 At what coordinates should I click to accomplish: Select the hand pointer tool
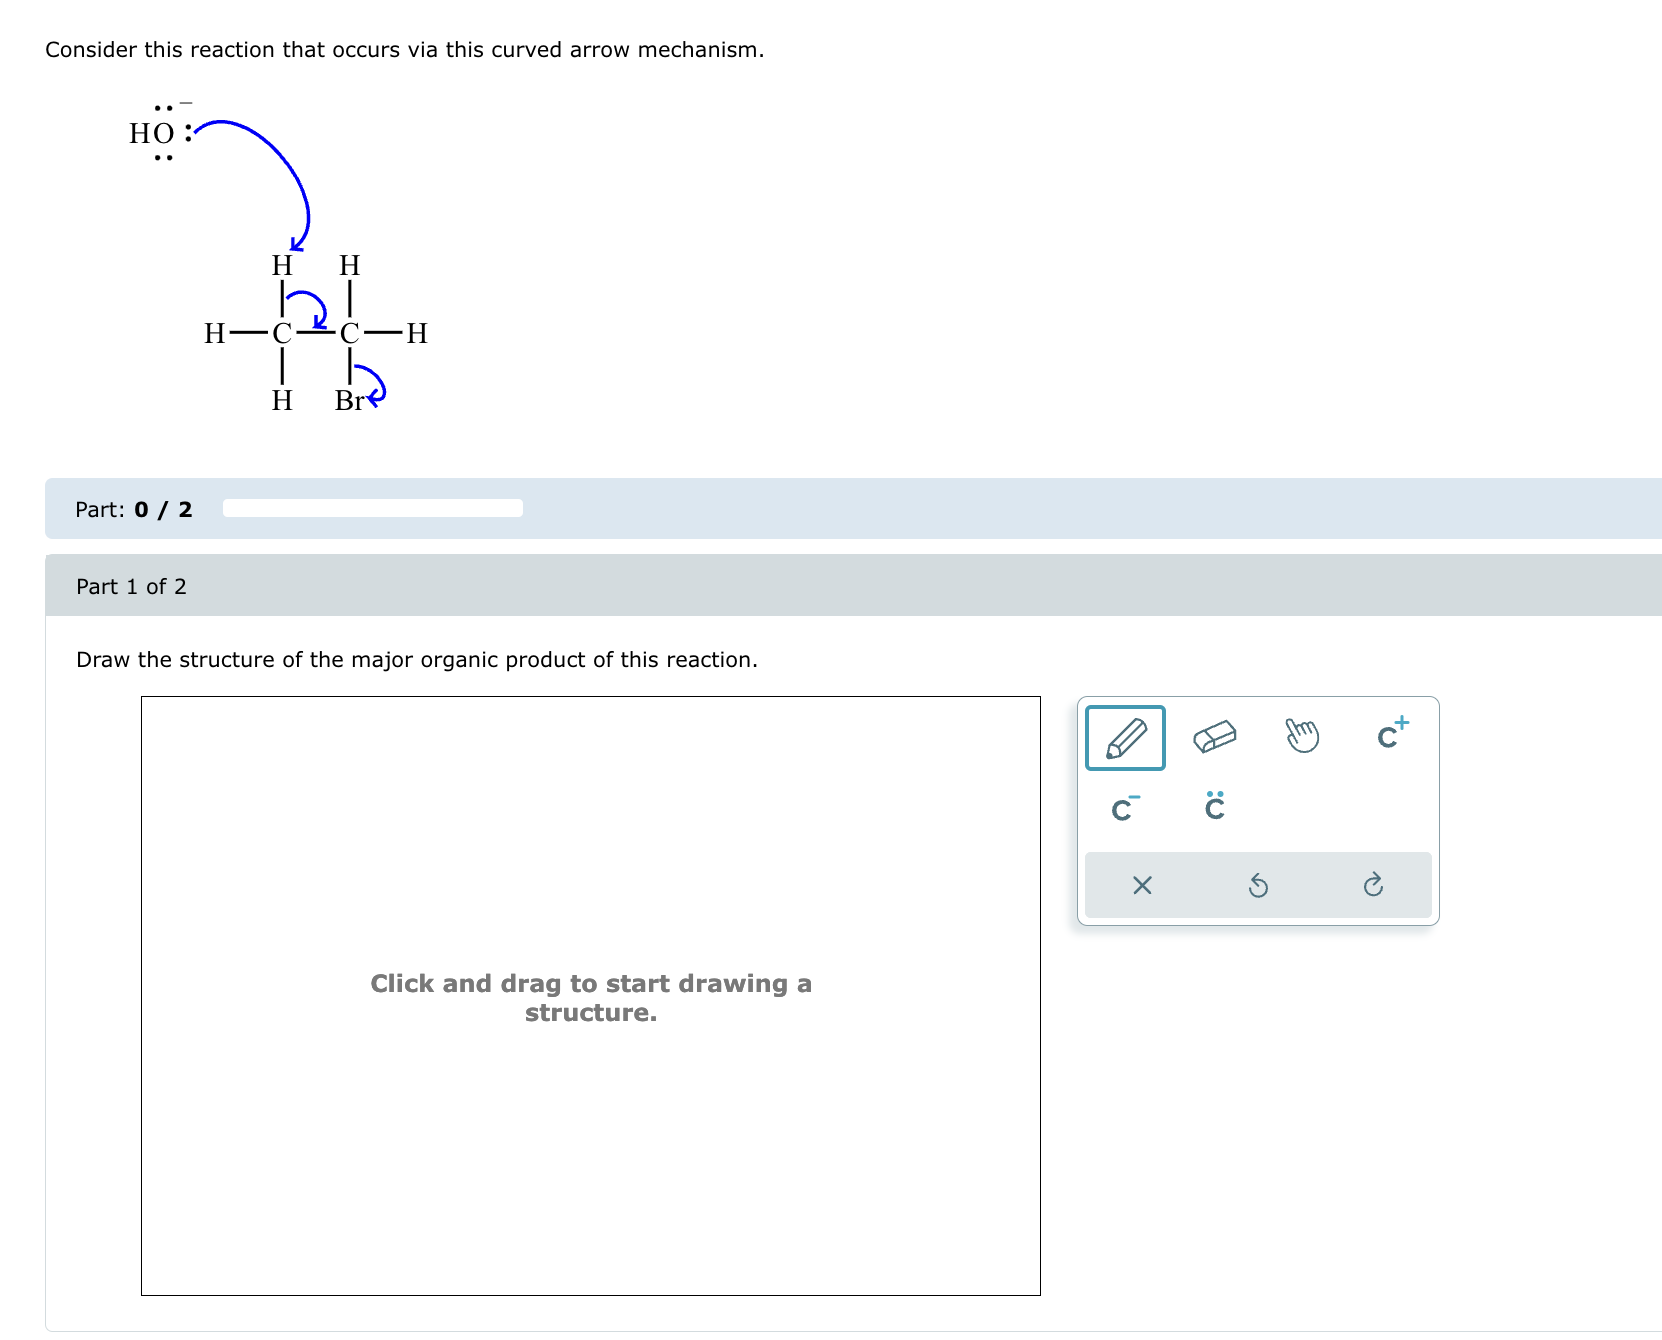click(1302, 737)
